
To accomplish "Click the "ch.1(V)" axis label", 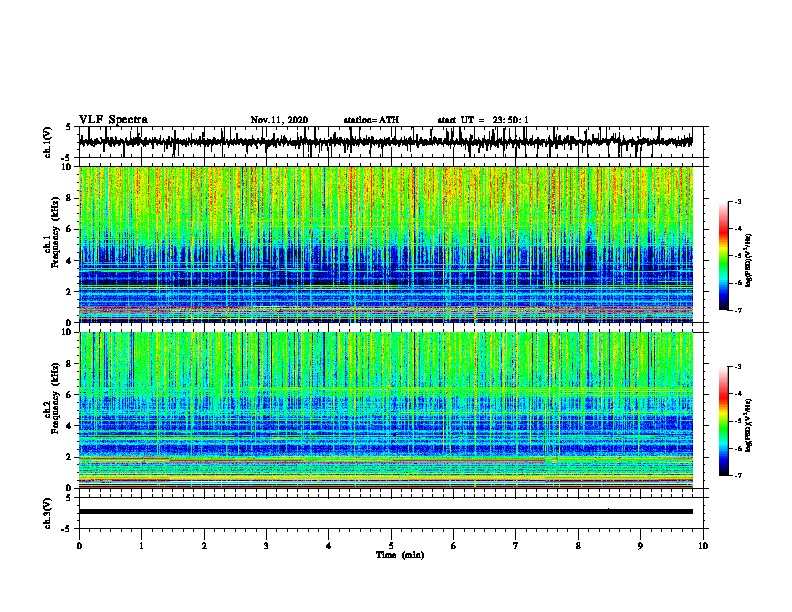I will tap(48, 142).
